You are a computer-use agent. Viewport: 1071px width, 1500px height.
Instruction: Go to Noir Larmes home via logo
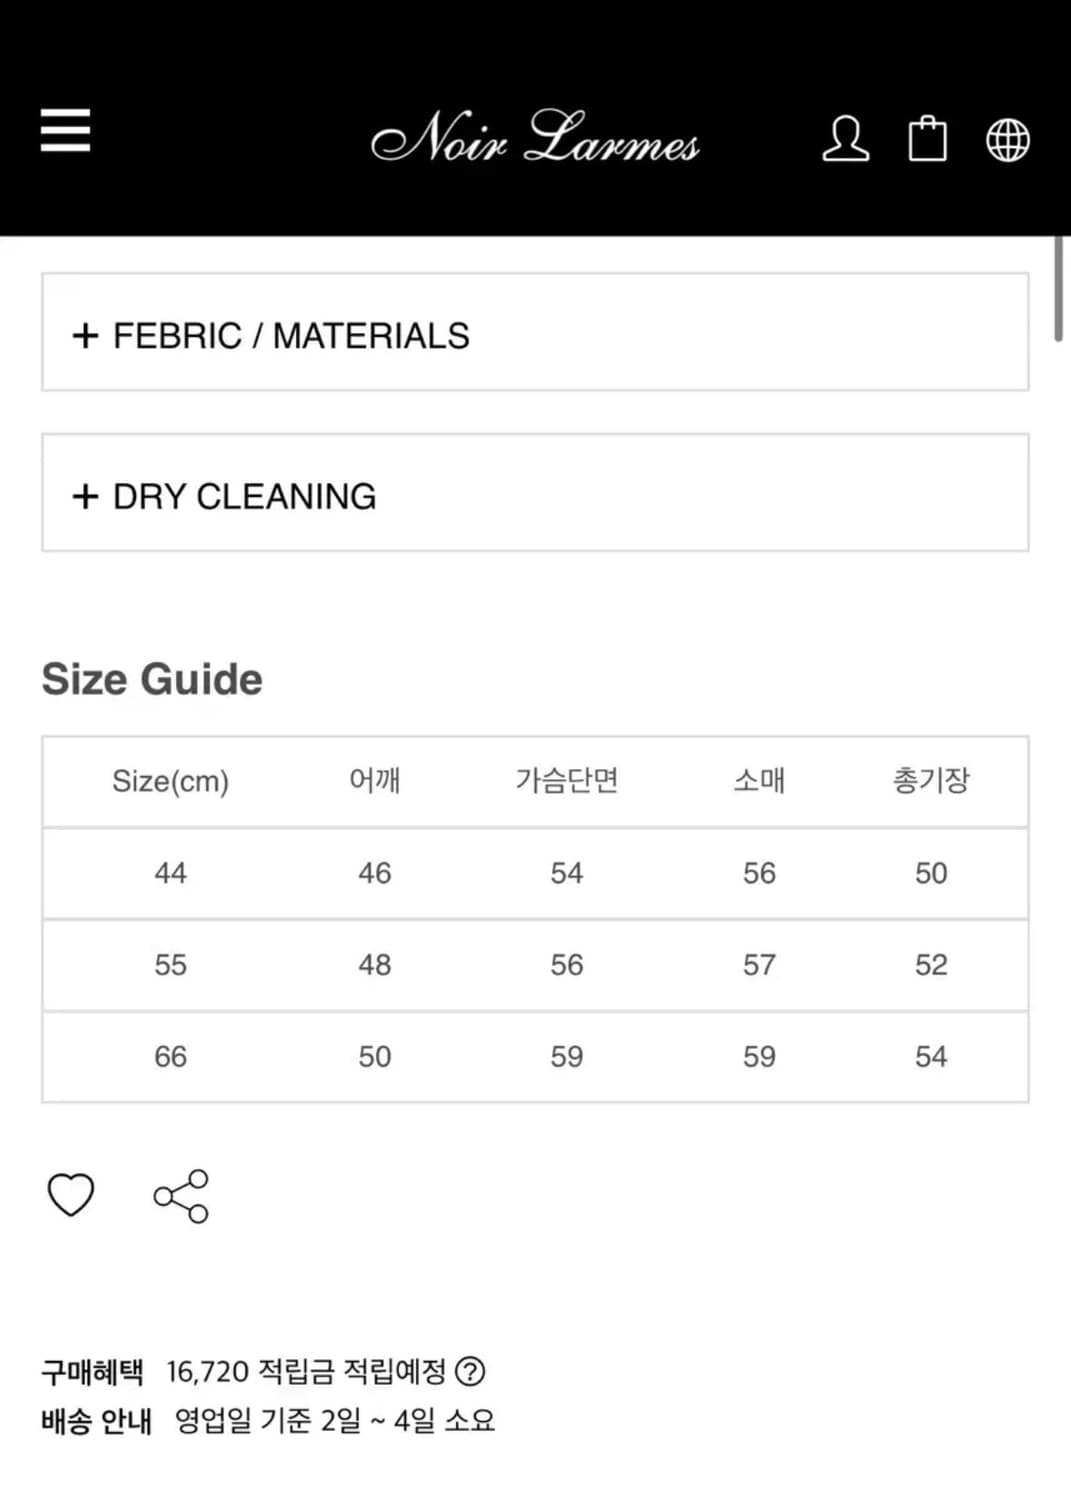click(535, 138)
